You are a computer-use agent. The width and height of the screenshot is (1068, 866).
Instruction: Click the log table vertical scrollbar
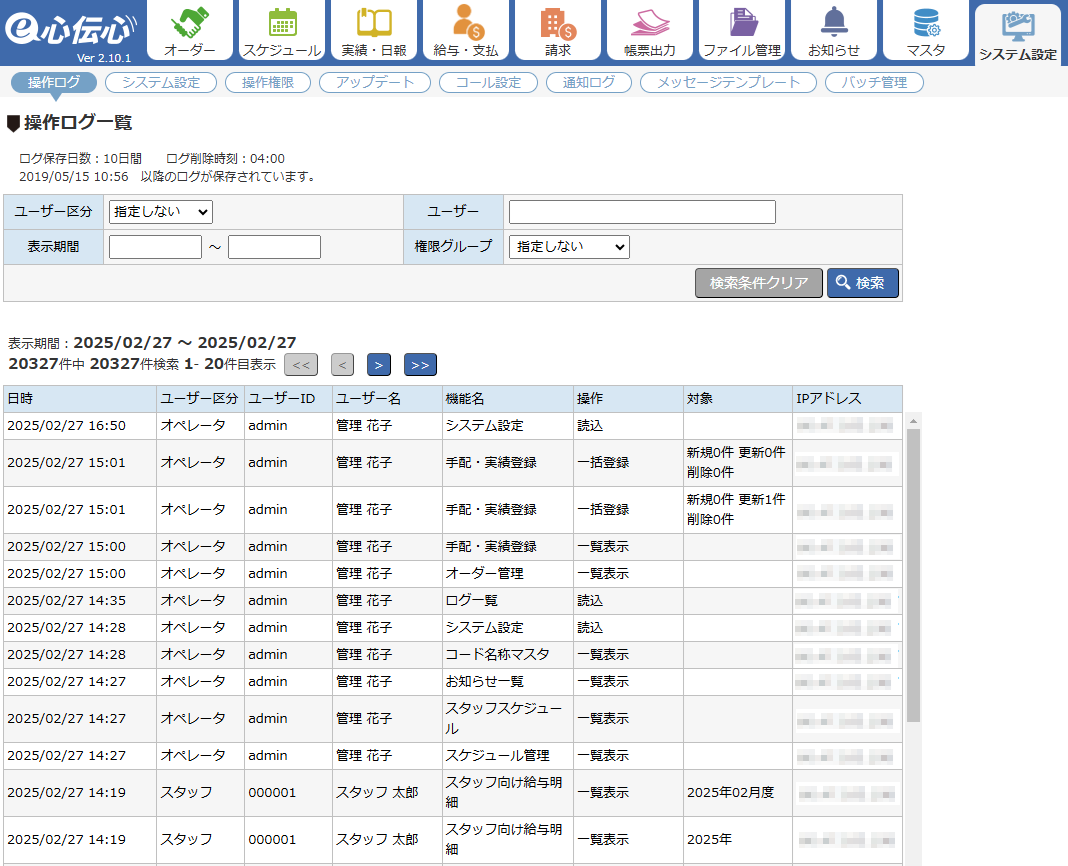(913, 576)
